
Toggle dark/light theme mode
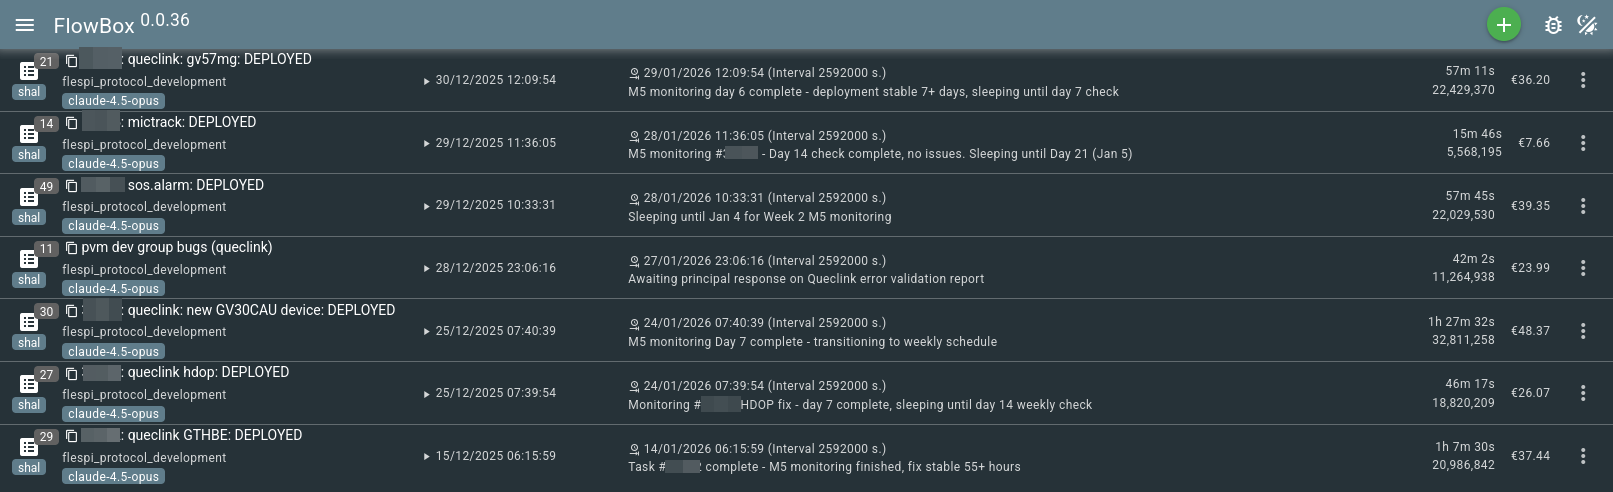[x=1587, y=25]
